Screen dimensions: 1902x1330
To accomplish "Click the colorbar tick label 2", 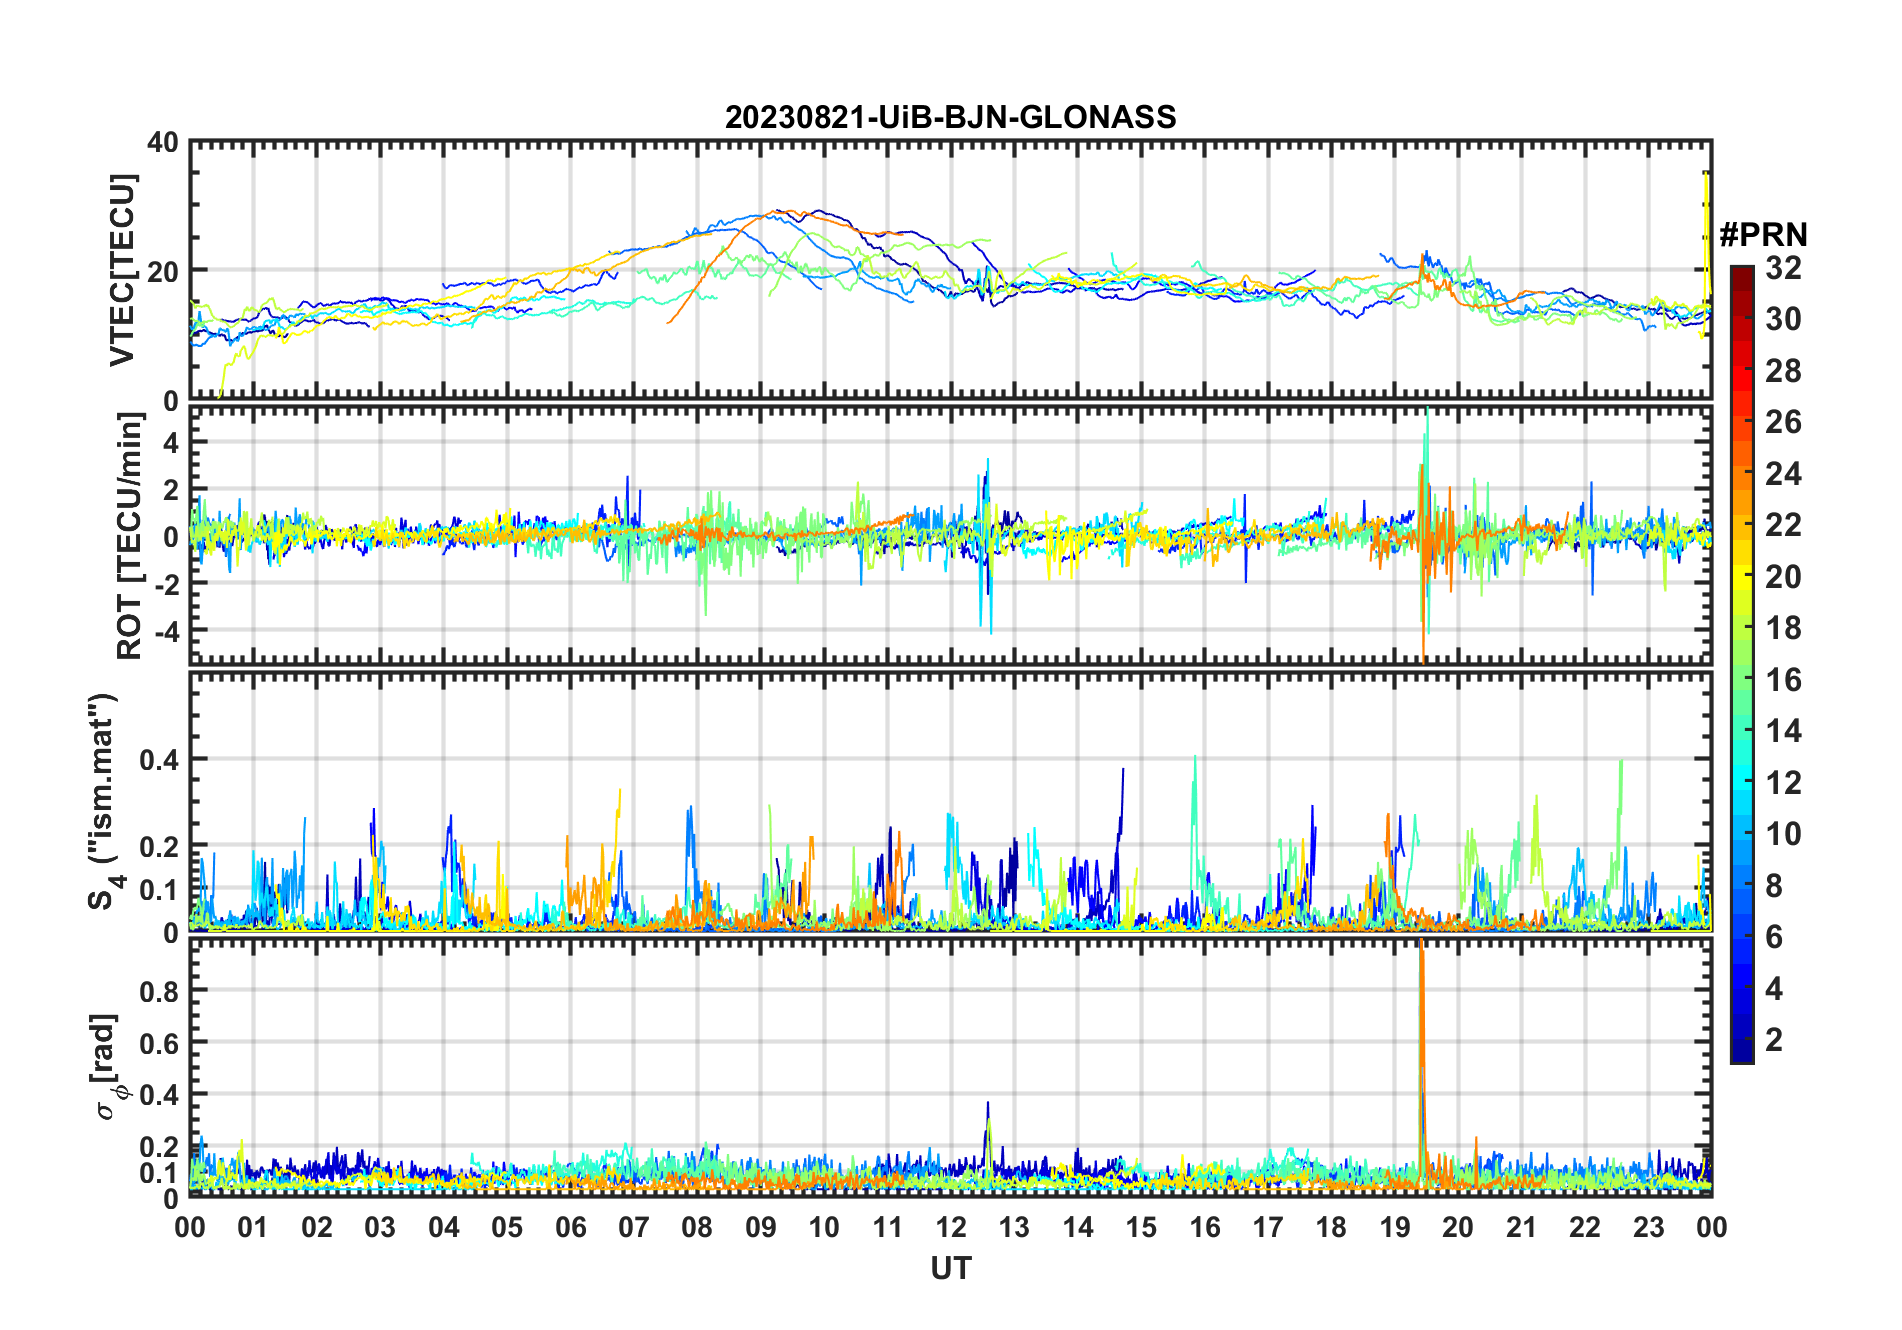I will coord(1774,1040).
